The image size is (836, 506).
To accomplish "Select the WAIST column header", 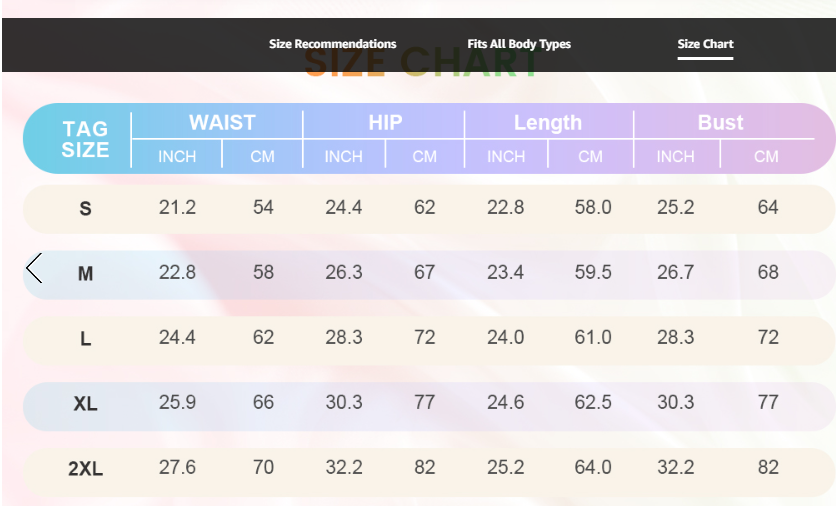I will (x=222, y=122).
